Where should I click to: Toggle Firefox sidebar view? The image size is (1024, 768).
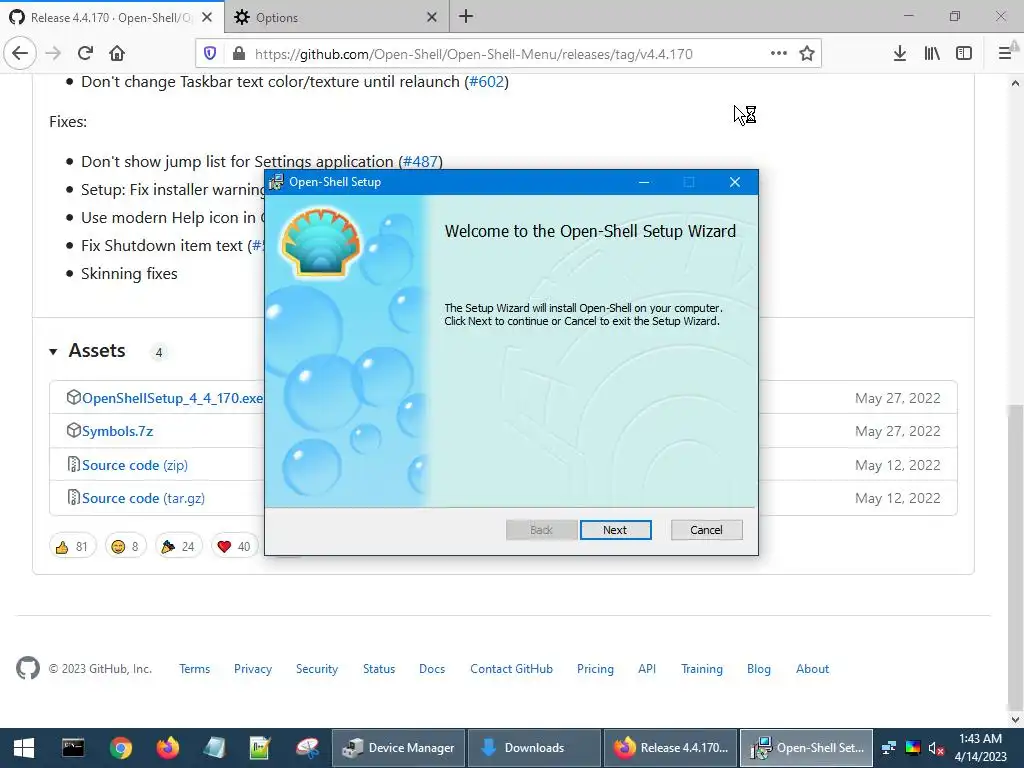point(964,54)
